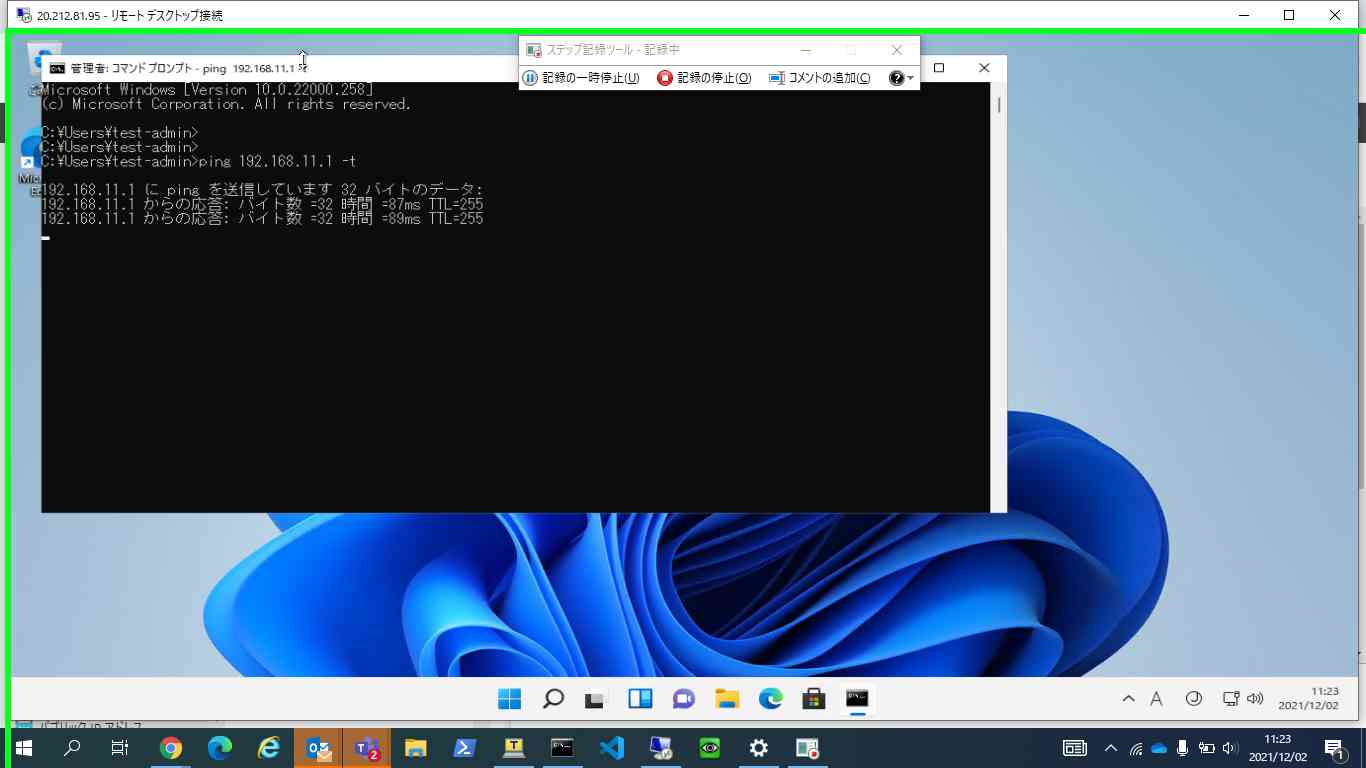1366x768 pixels.
Task: Click the reply line with 時間 =89ms
Action: (x=262, y=218)
